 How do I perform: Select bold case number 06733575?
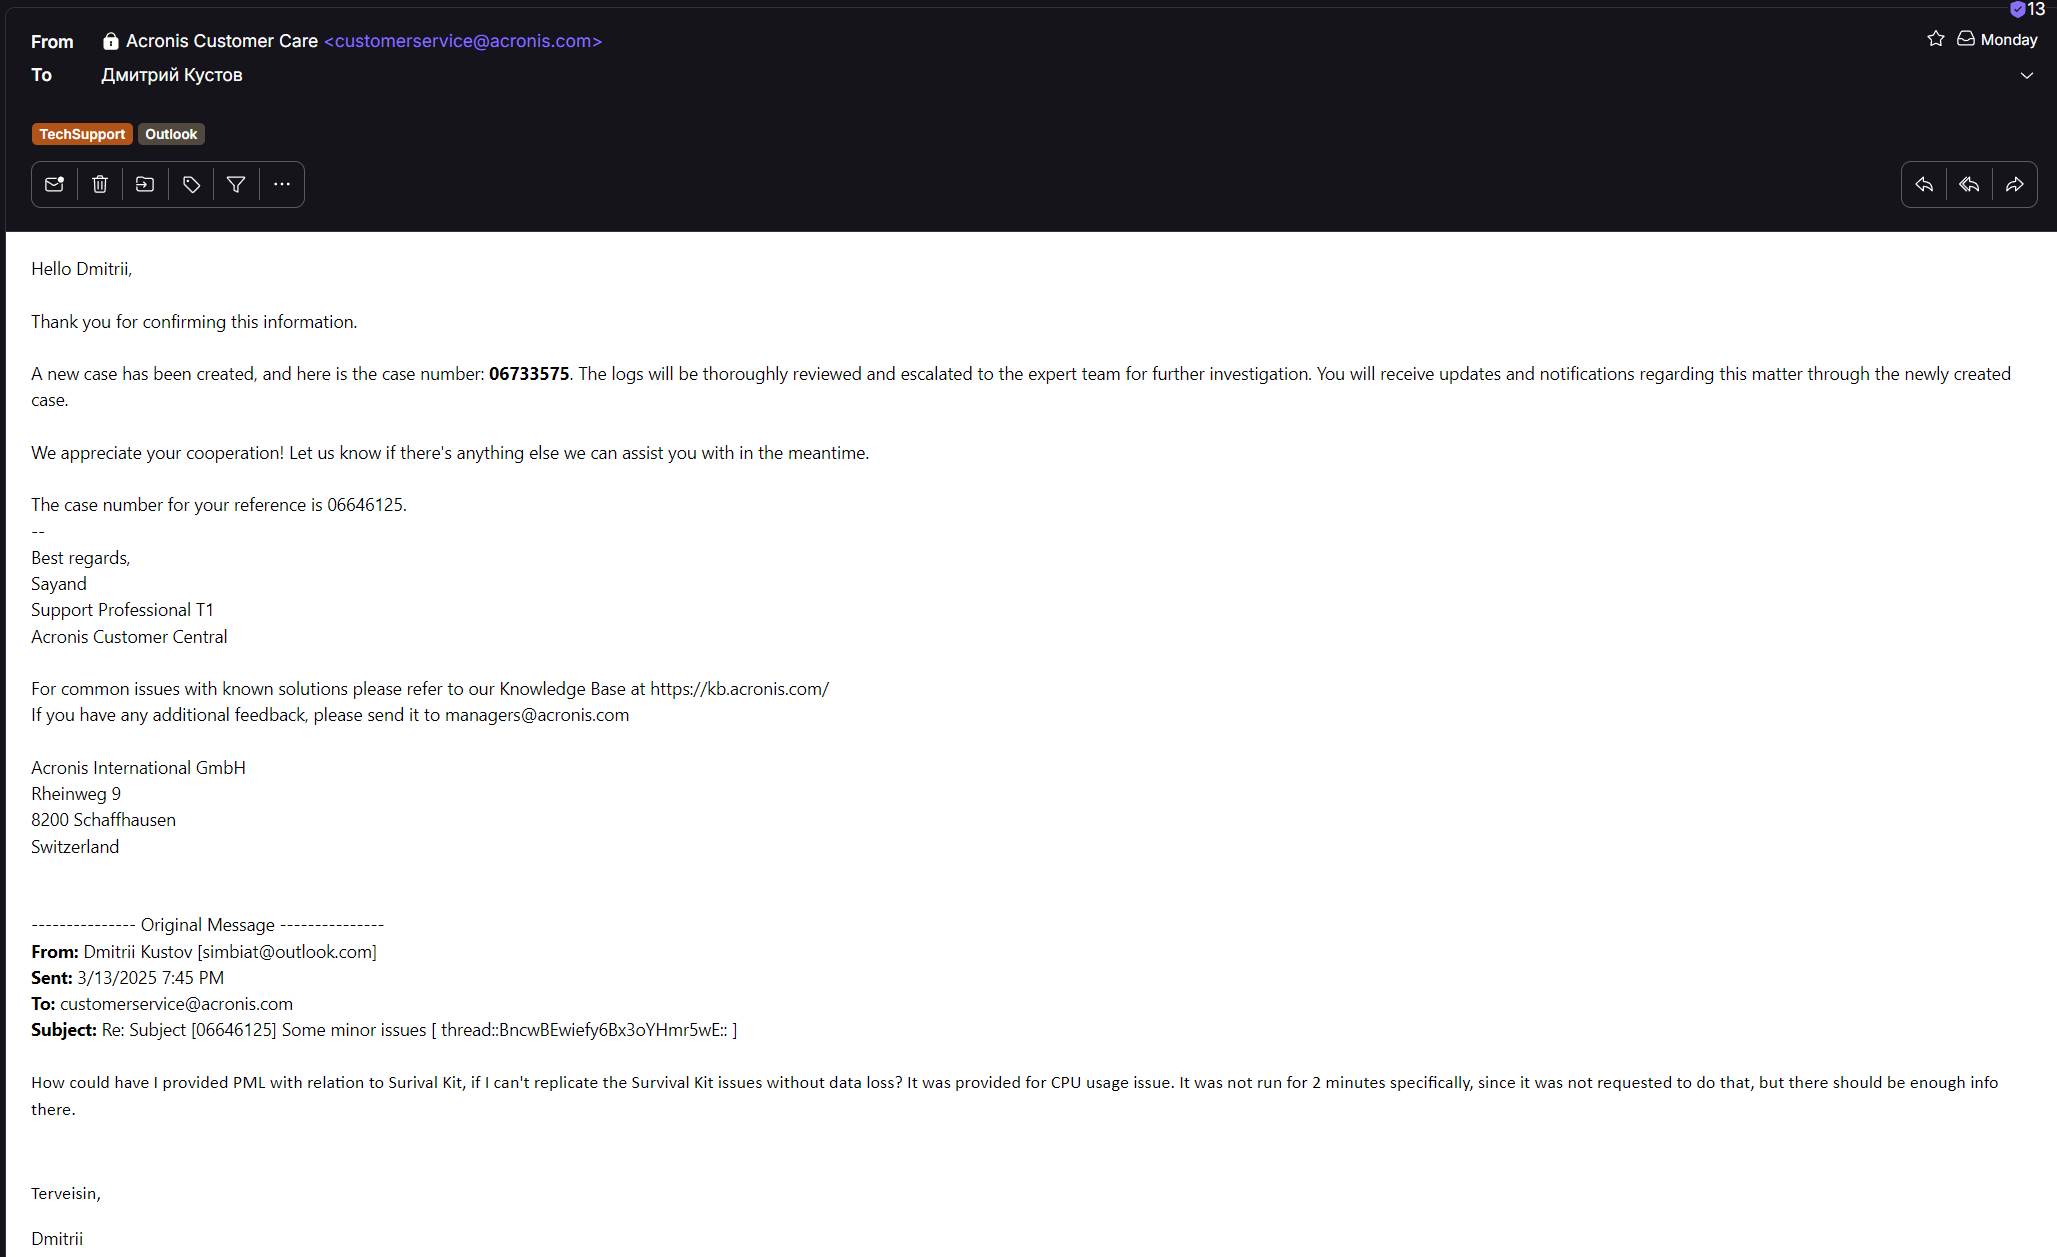(x=529, y=374)
